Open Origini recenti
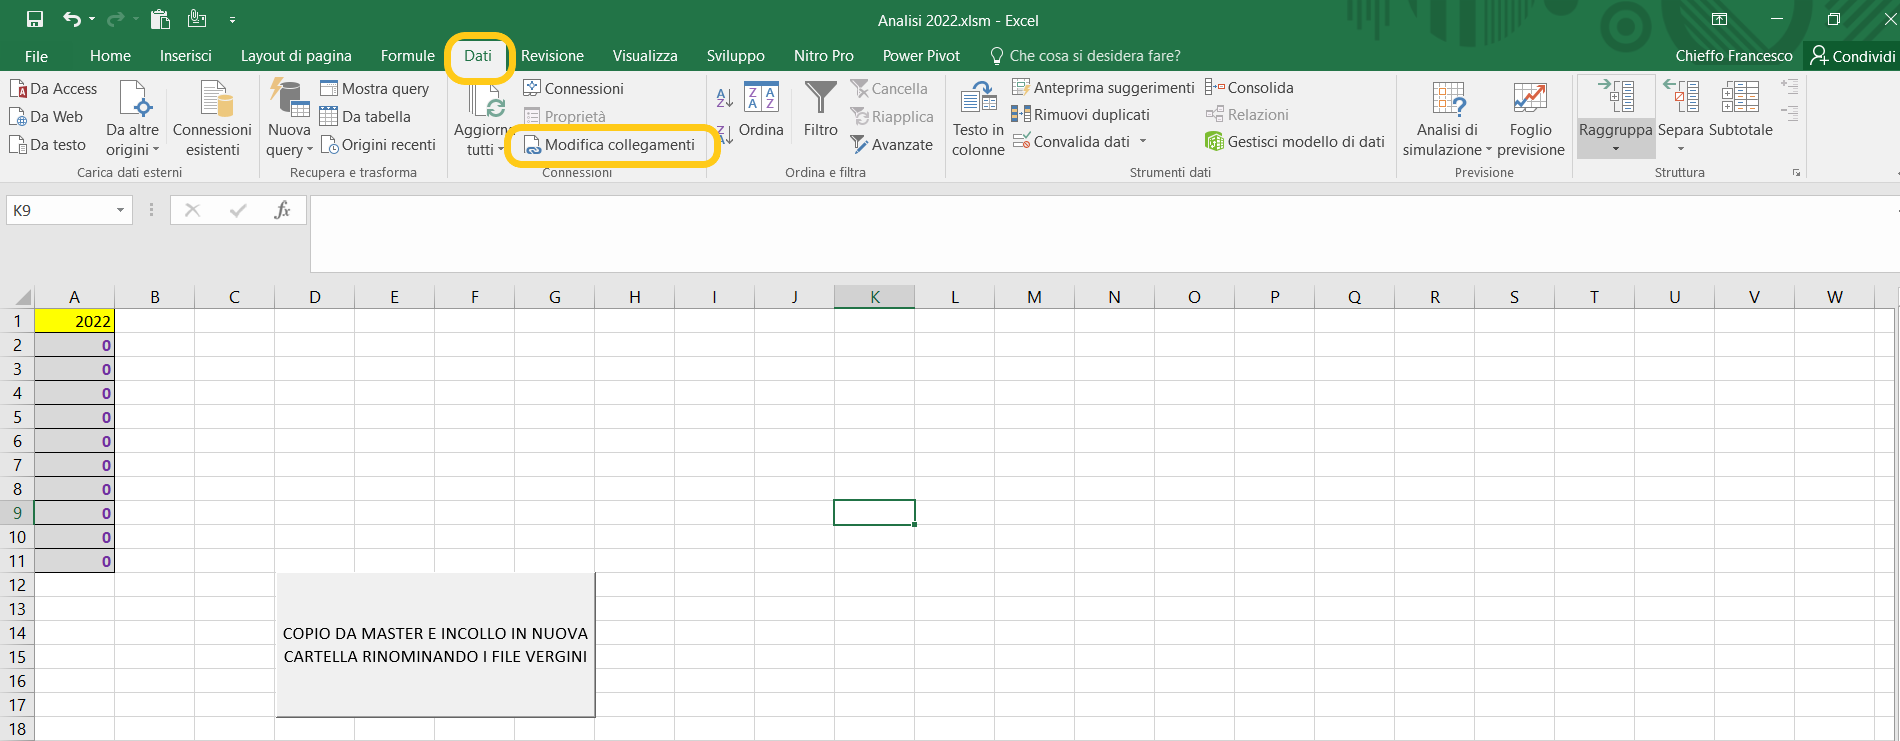Viewport: 1900px width, 741px height. pyautogui.click(x=378, y=145)
